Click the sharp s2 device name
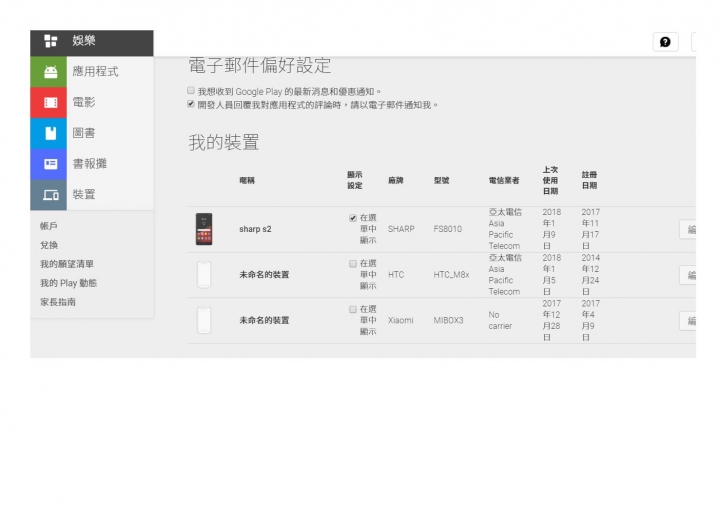This screenshot has height=509, width=720. 255,229
